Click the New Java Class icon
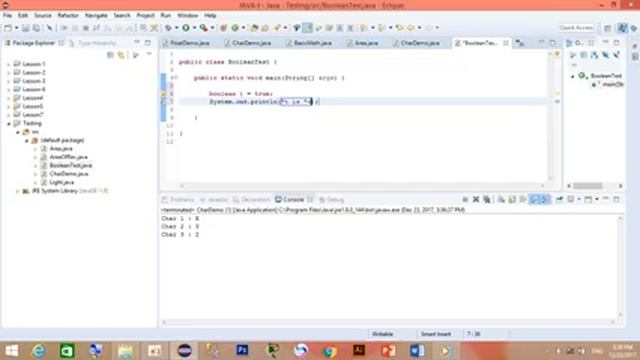640x360 pixels. pos(235,28)
